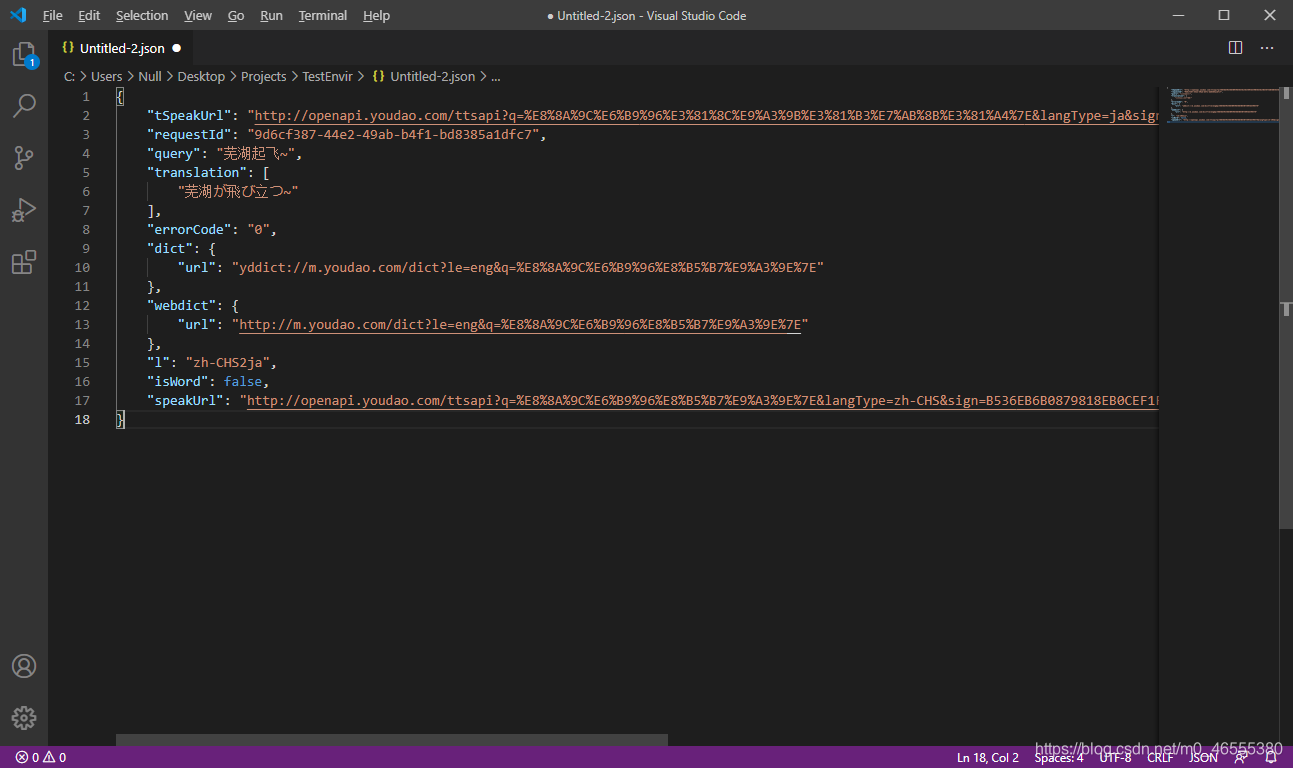
Task: Open the Terminal menu
Action: (x=323, y=15)
